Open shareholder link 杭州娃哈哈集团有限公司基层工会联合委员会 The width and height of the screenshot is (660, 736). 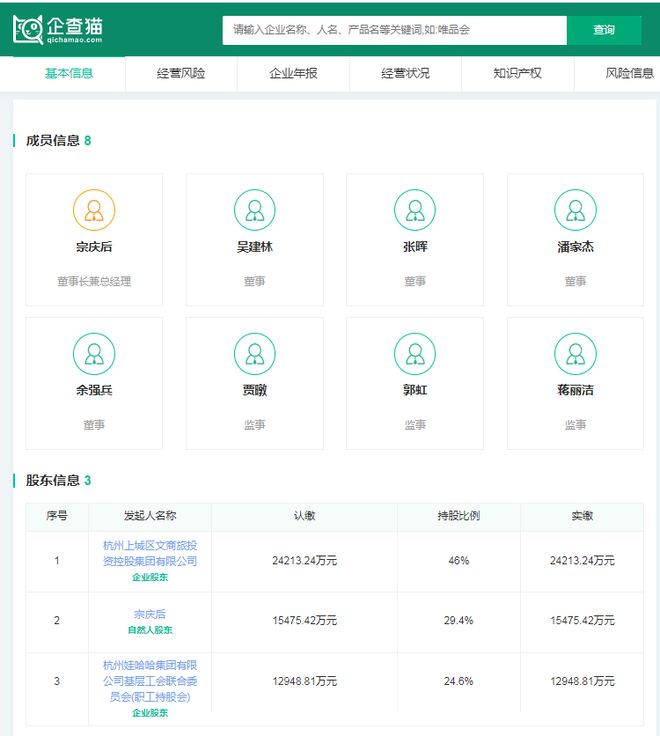click(150, 681)
